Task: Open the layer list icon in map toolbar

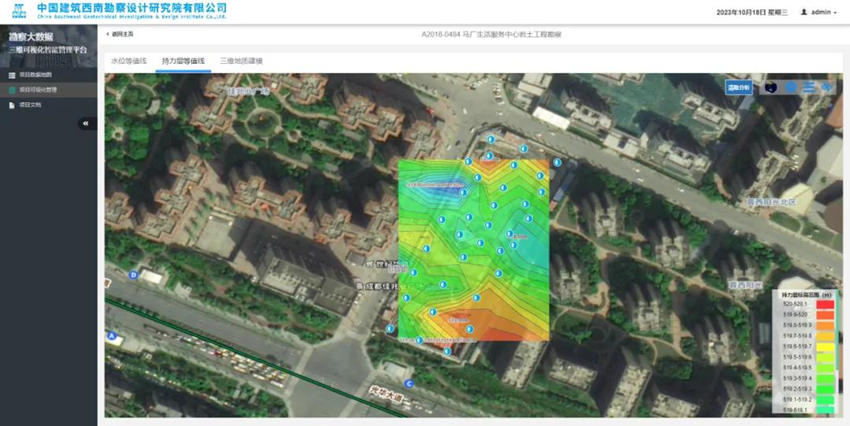Action: (809, 88)
